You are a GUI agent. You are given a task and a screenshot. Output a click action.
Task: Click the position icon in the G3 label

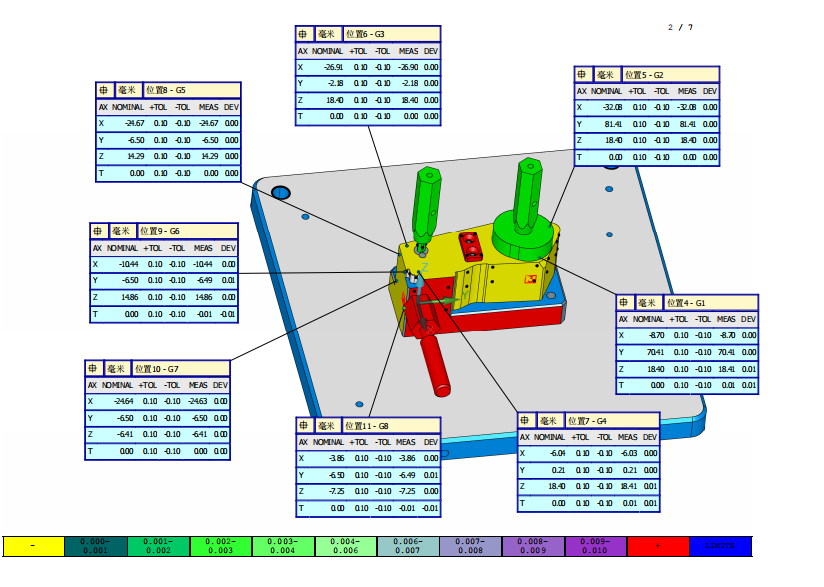304,33
